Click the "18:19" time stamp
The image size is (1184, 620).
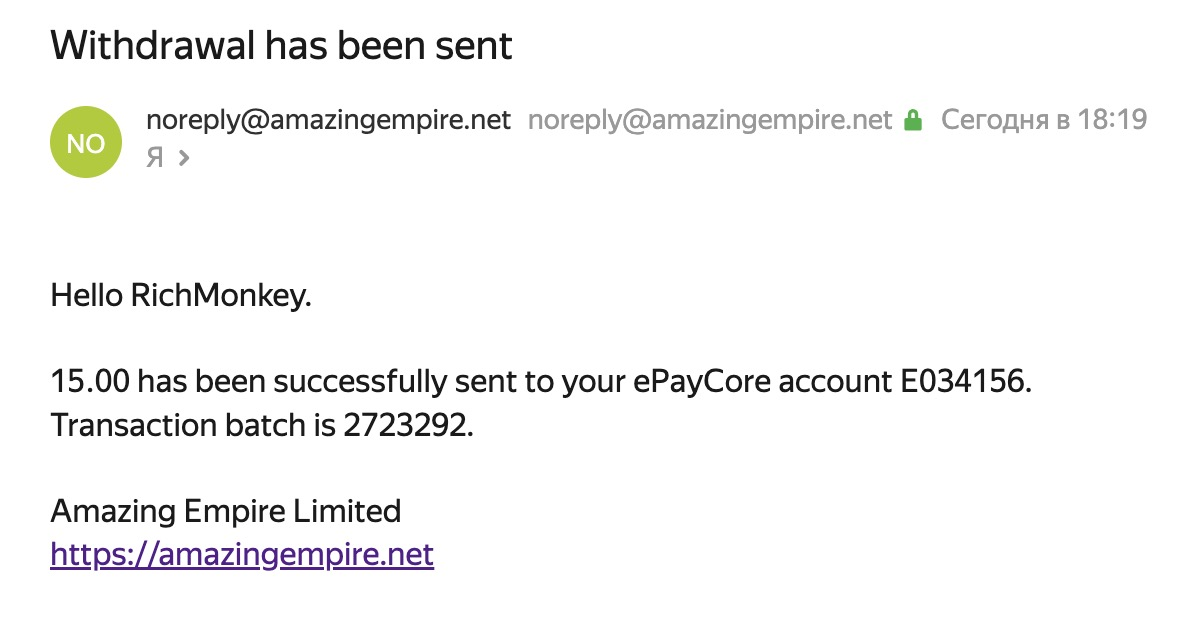(1112, 121)
